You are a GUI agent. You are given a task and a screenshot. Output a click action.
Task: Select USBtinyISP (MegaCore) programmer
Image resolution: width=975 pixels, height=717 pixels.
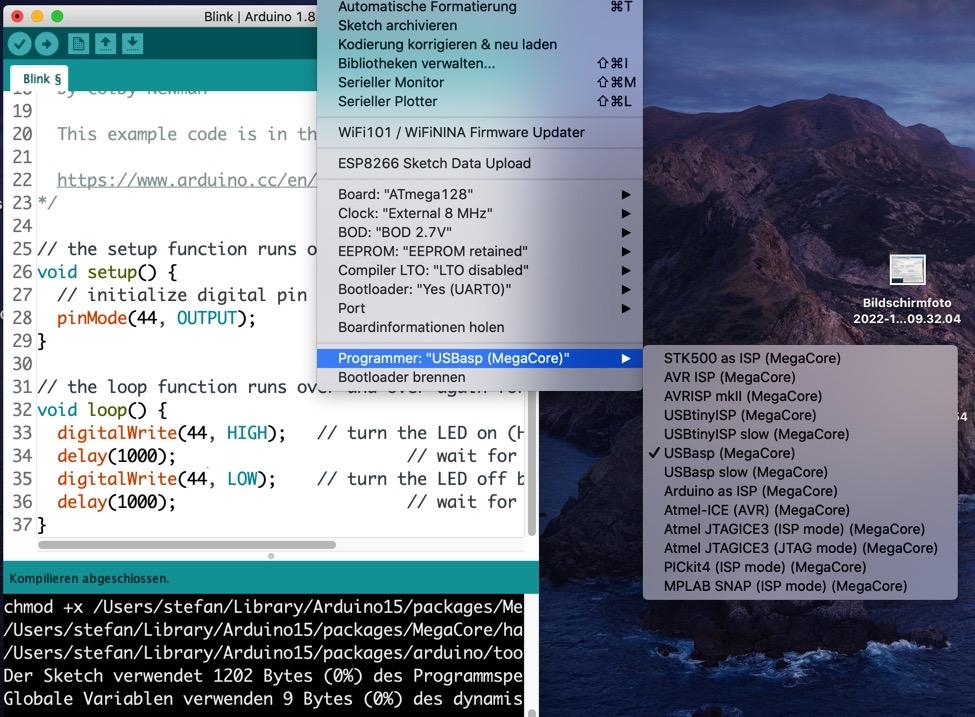point(800,415)
